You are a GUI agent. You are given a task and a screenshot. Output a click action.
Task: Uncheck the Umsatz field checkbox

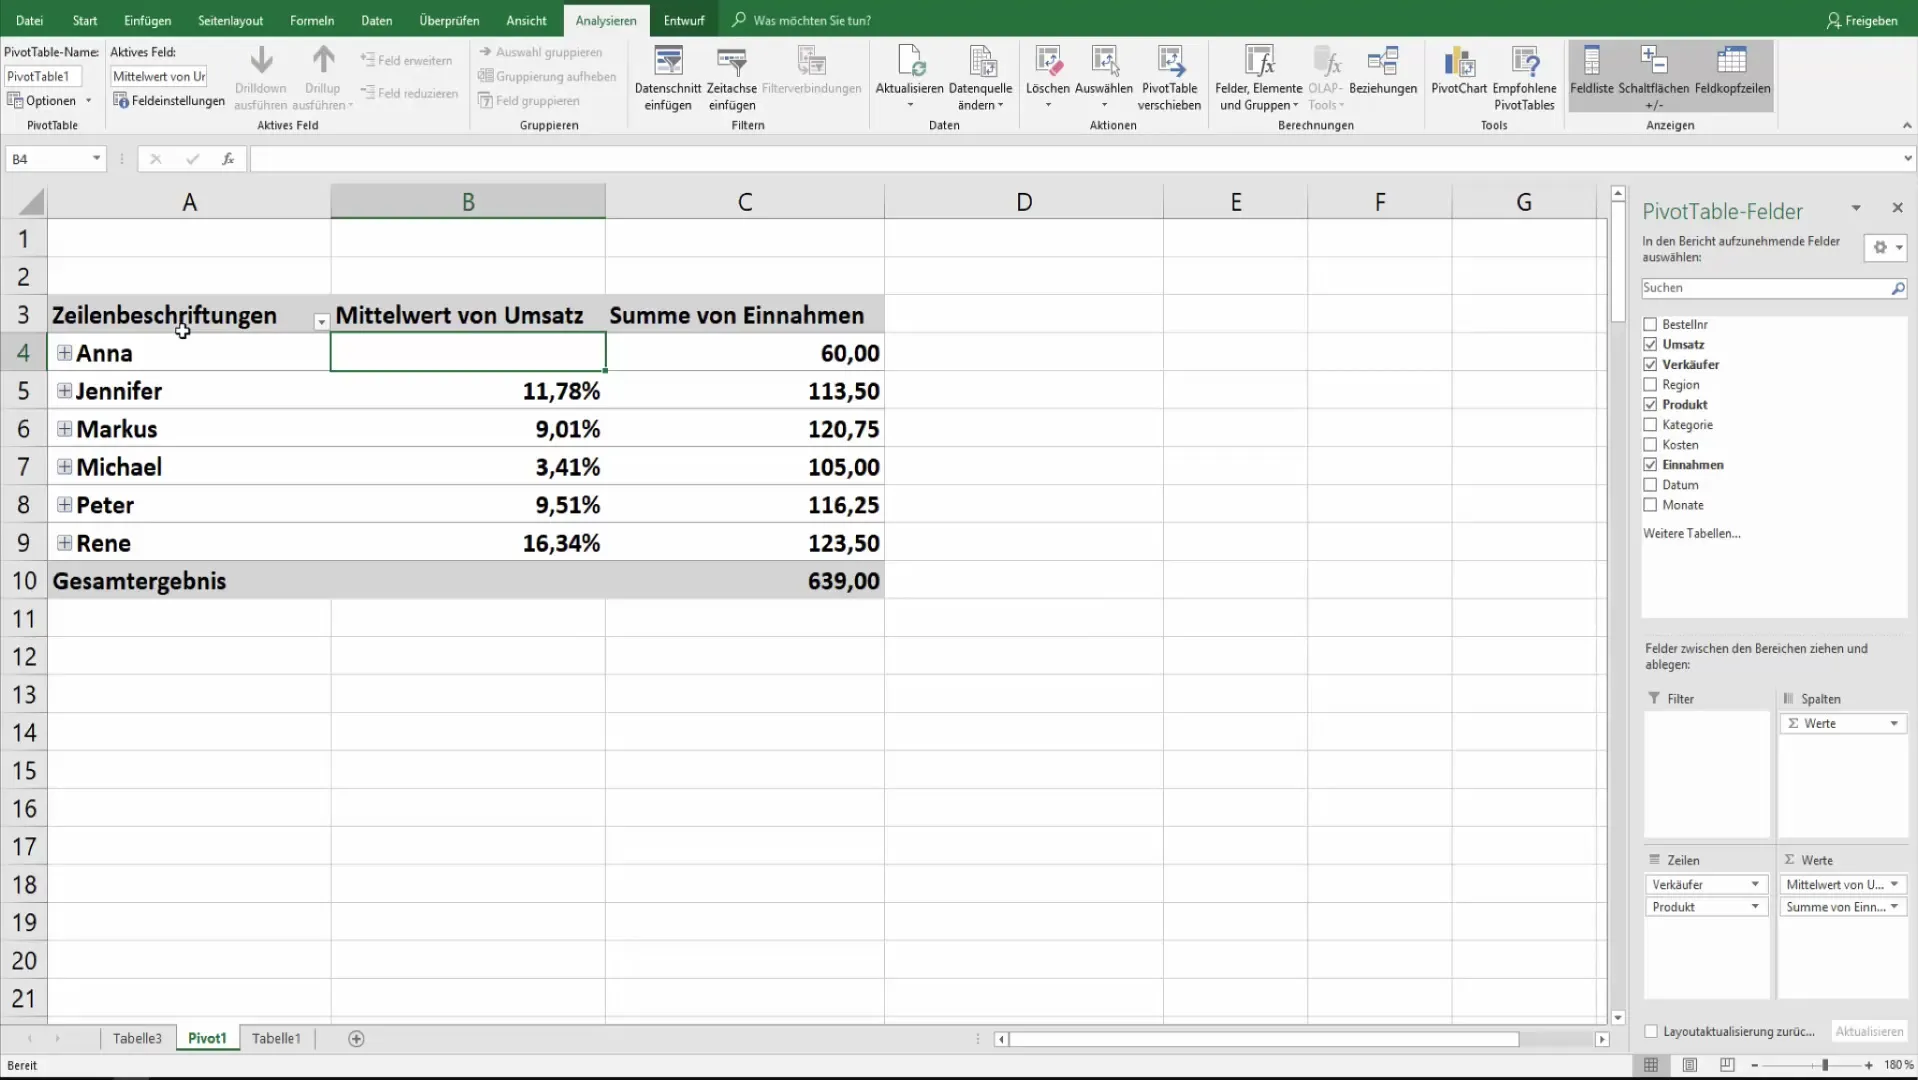click(x=1650, y=345)
